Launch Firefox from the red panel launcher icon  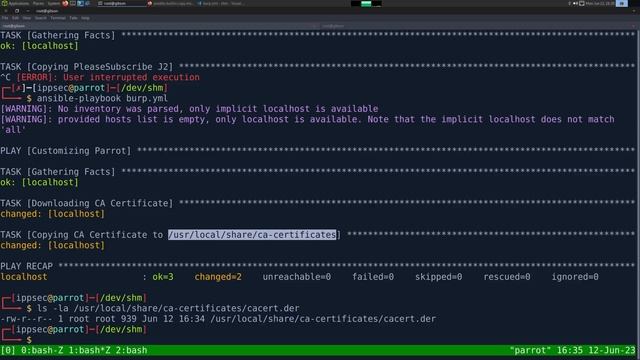(65, 3)
